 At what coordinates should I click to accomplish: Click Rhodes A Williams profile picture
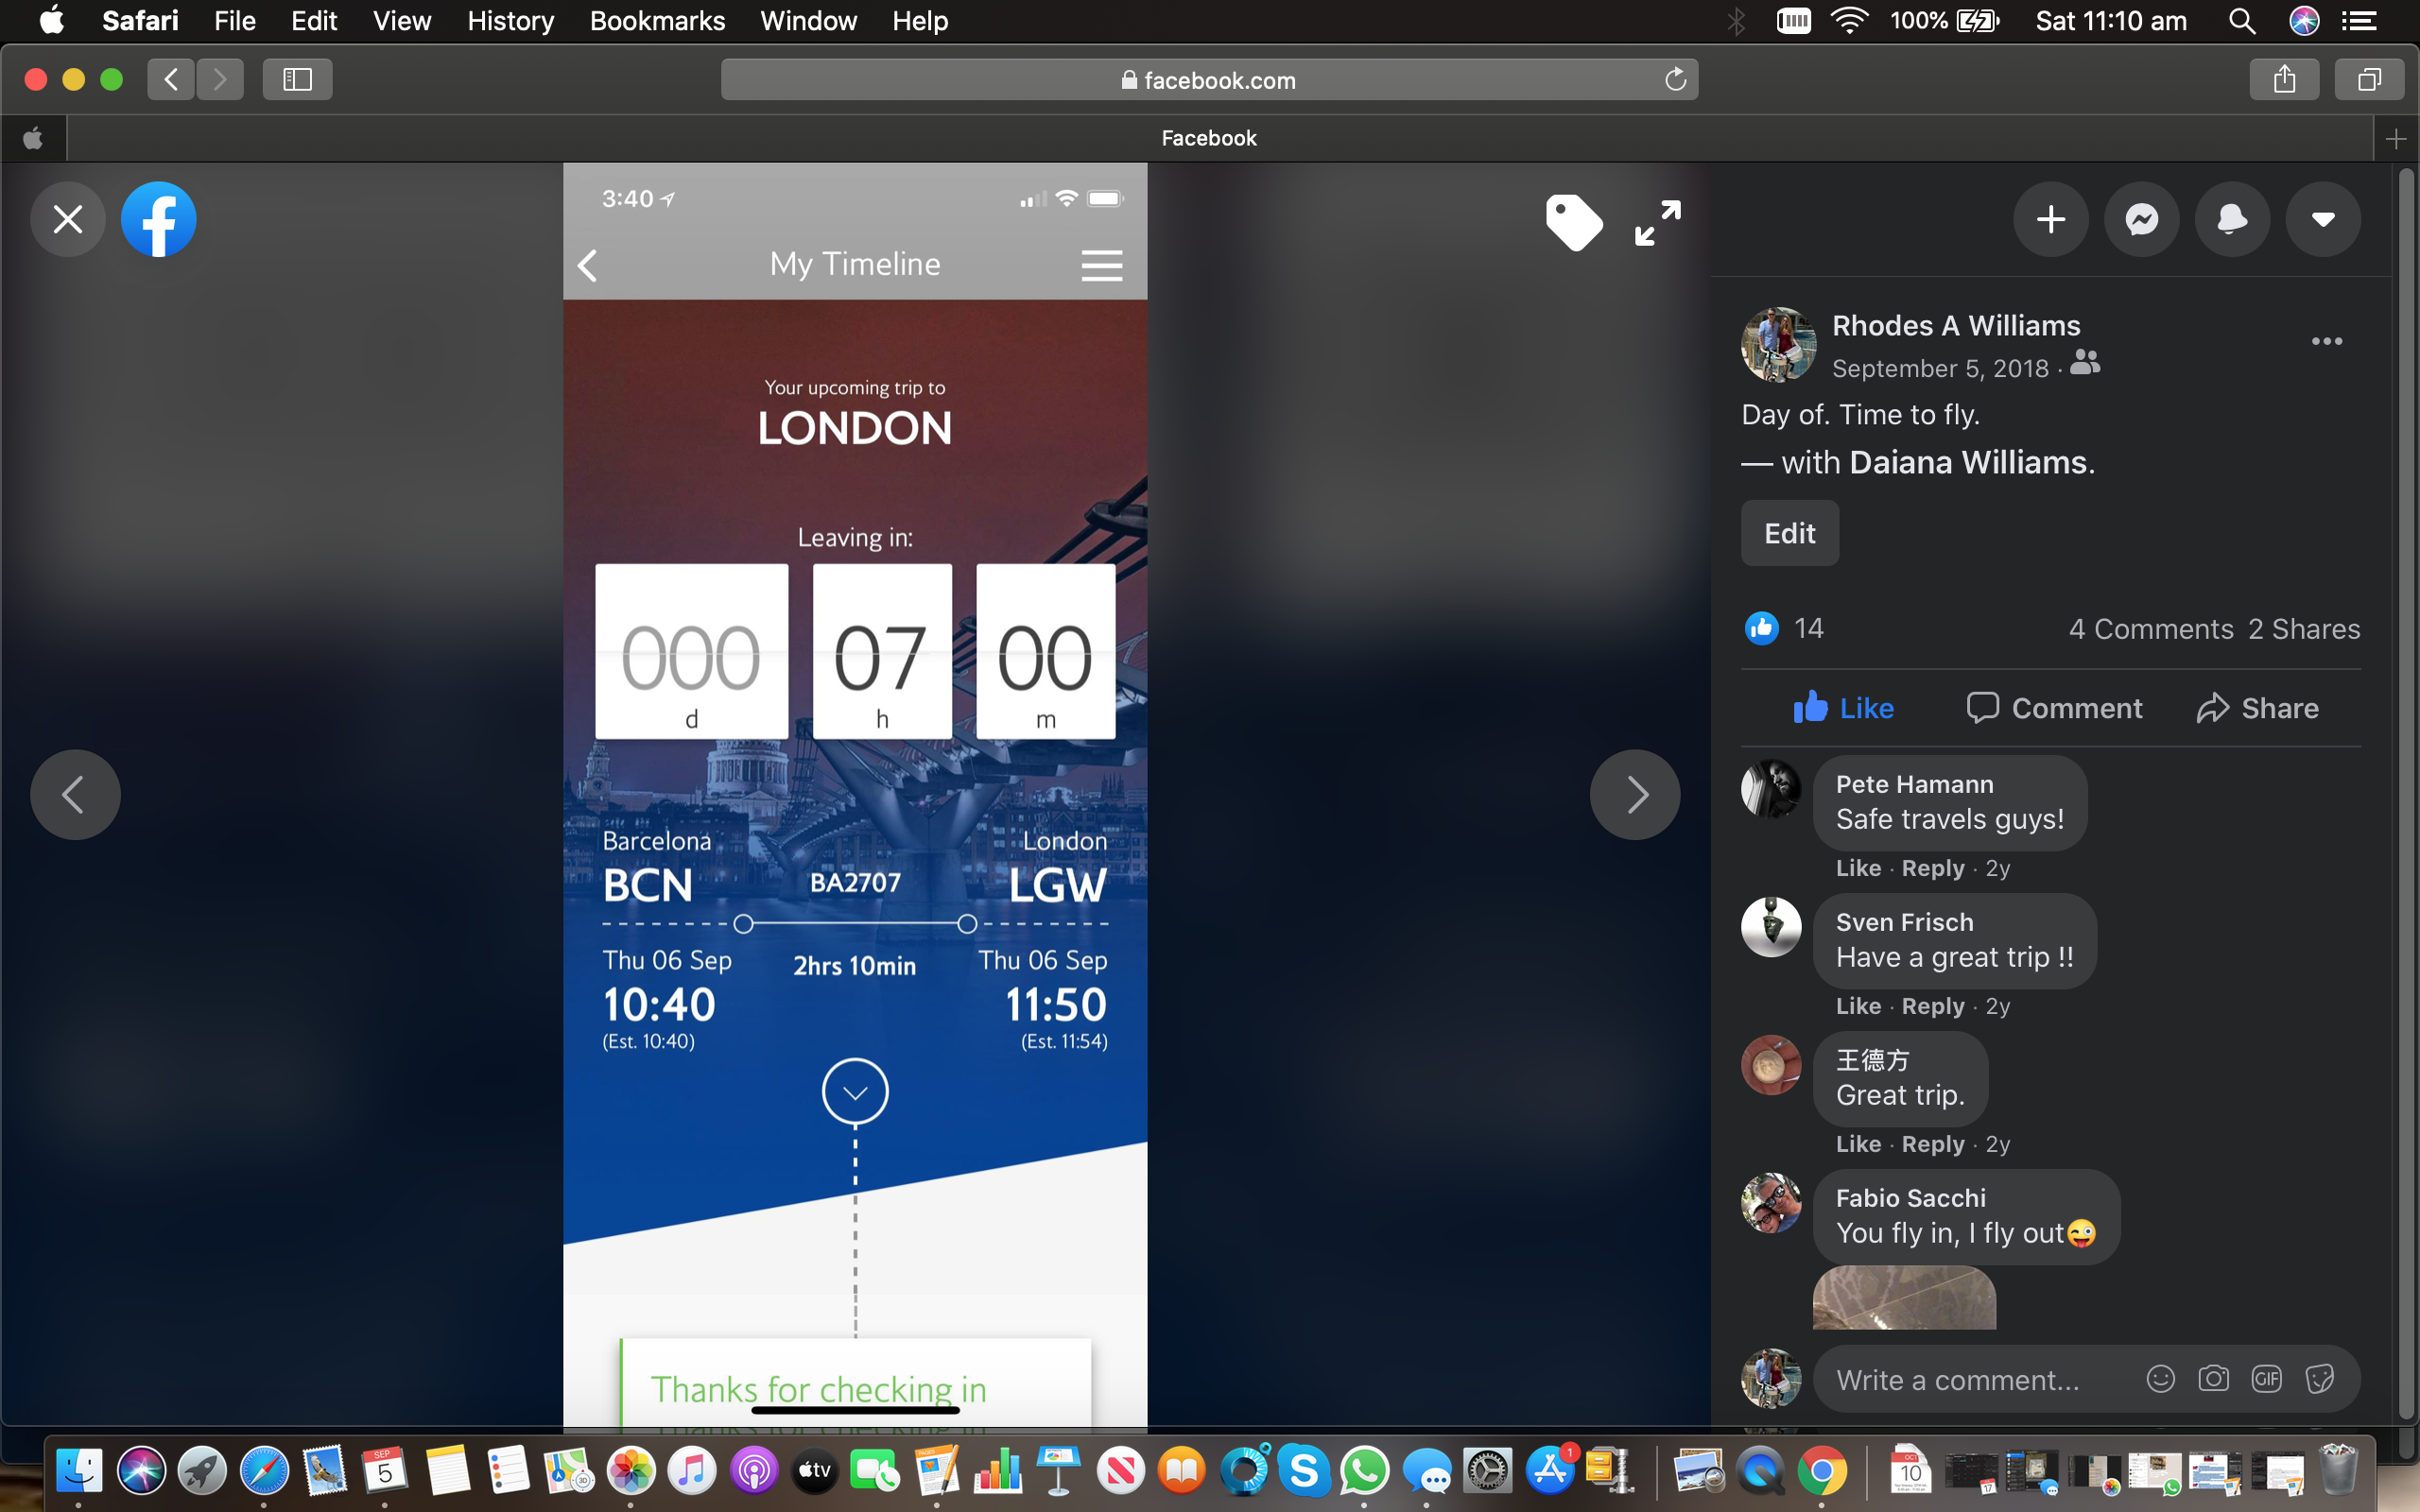coord(1779,345)
